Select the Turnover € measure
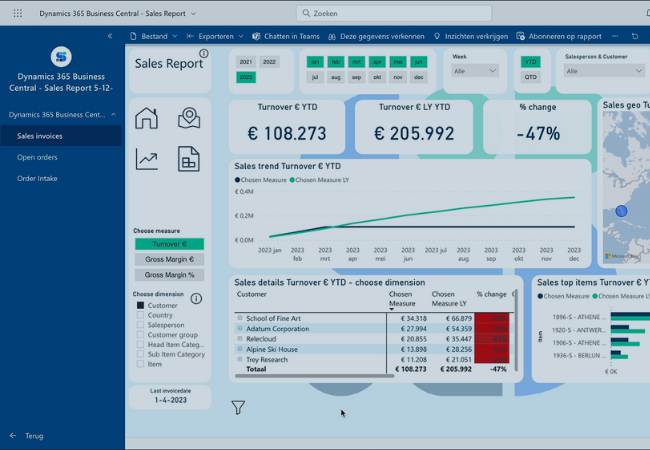Screen dimensions: 650x450 (170, 244)
